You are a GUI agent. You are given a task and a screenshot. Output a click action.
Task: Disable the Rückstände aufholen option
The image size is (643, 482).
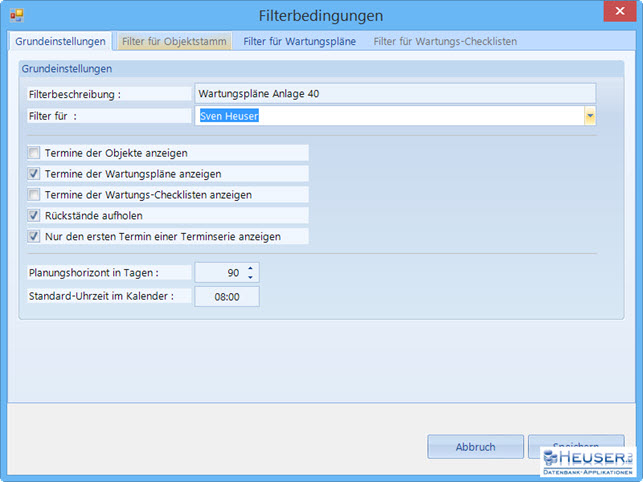click(x=35, y=216)
